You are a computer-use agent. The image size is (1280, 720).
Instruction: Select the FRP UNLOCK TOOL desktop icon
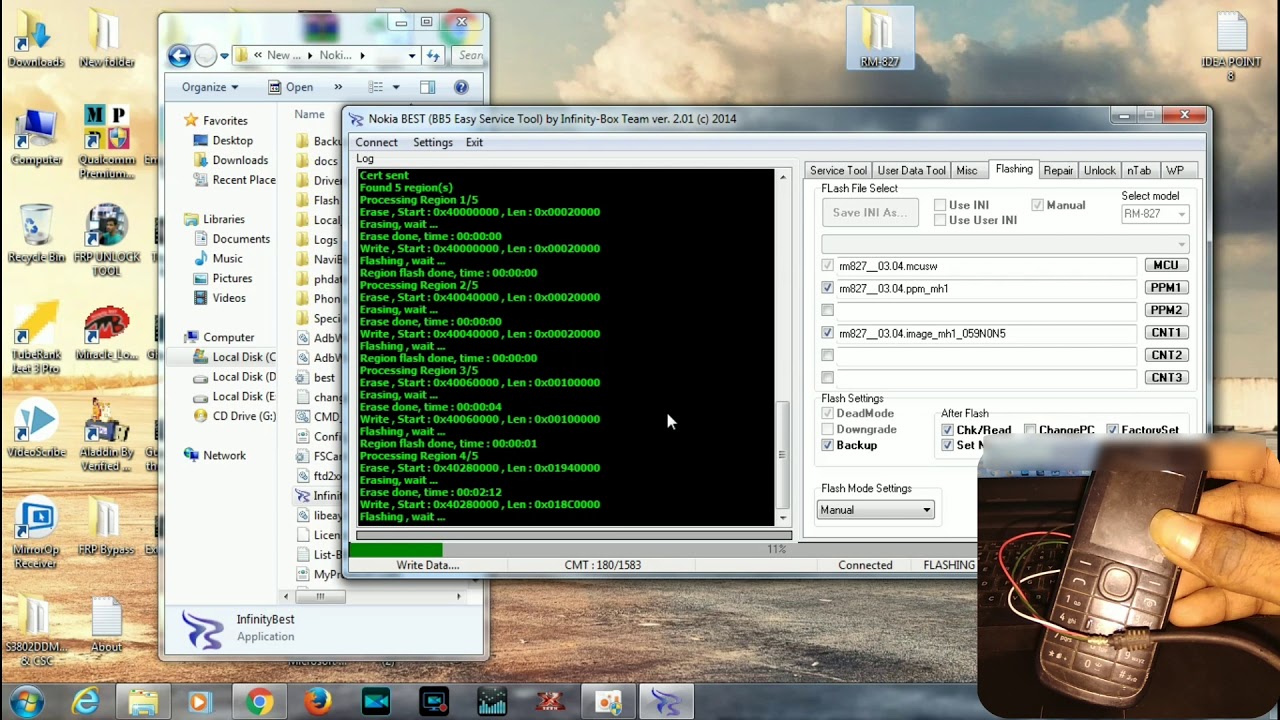point(106,240)
